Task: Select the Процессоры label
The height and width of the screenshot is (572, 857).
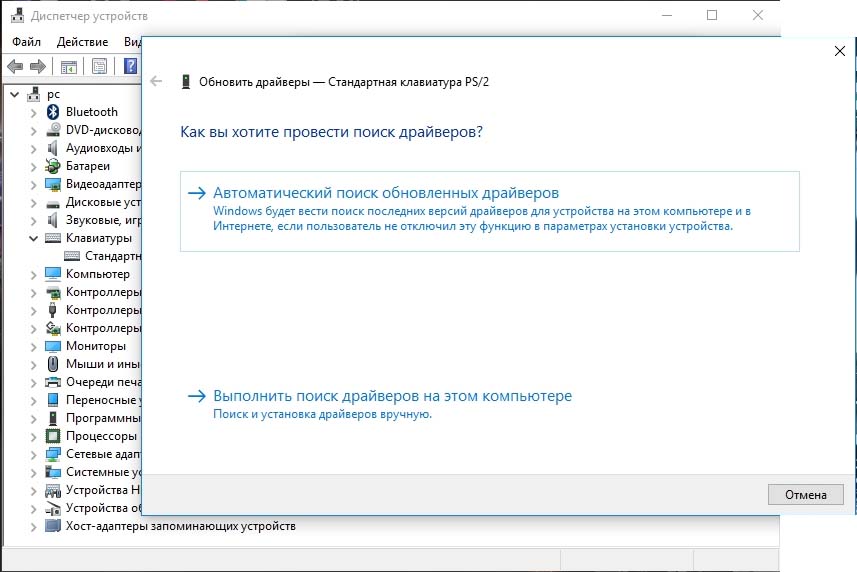Action: tap(102, 436)
